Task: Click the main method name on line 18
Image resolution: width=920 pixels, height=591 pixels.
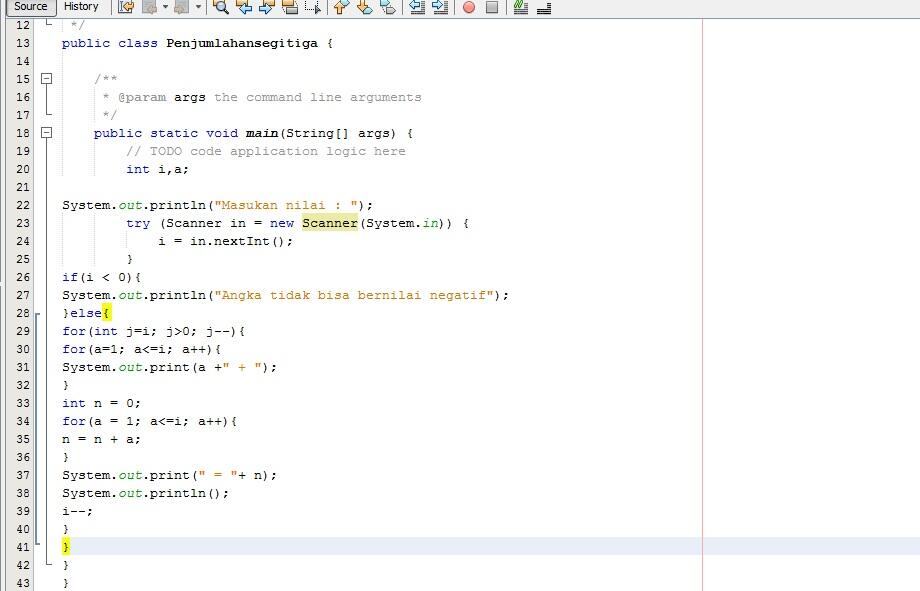Action: coord(262,133)
